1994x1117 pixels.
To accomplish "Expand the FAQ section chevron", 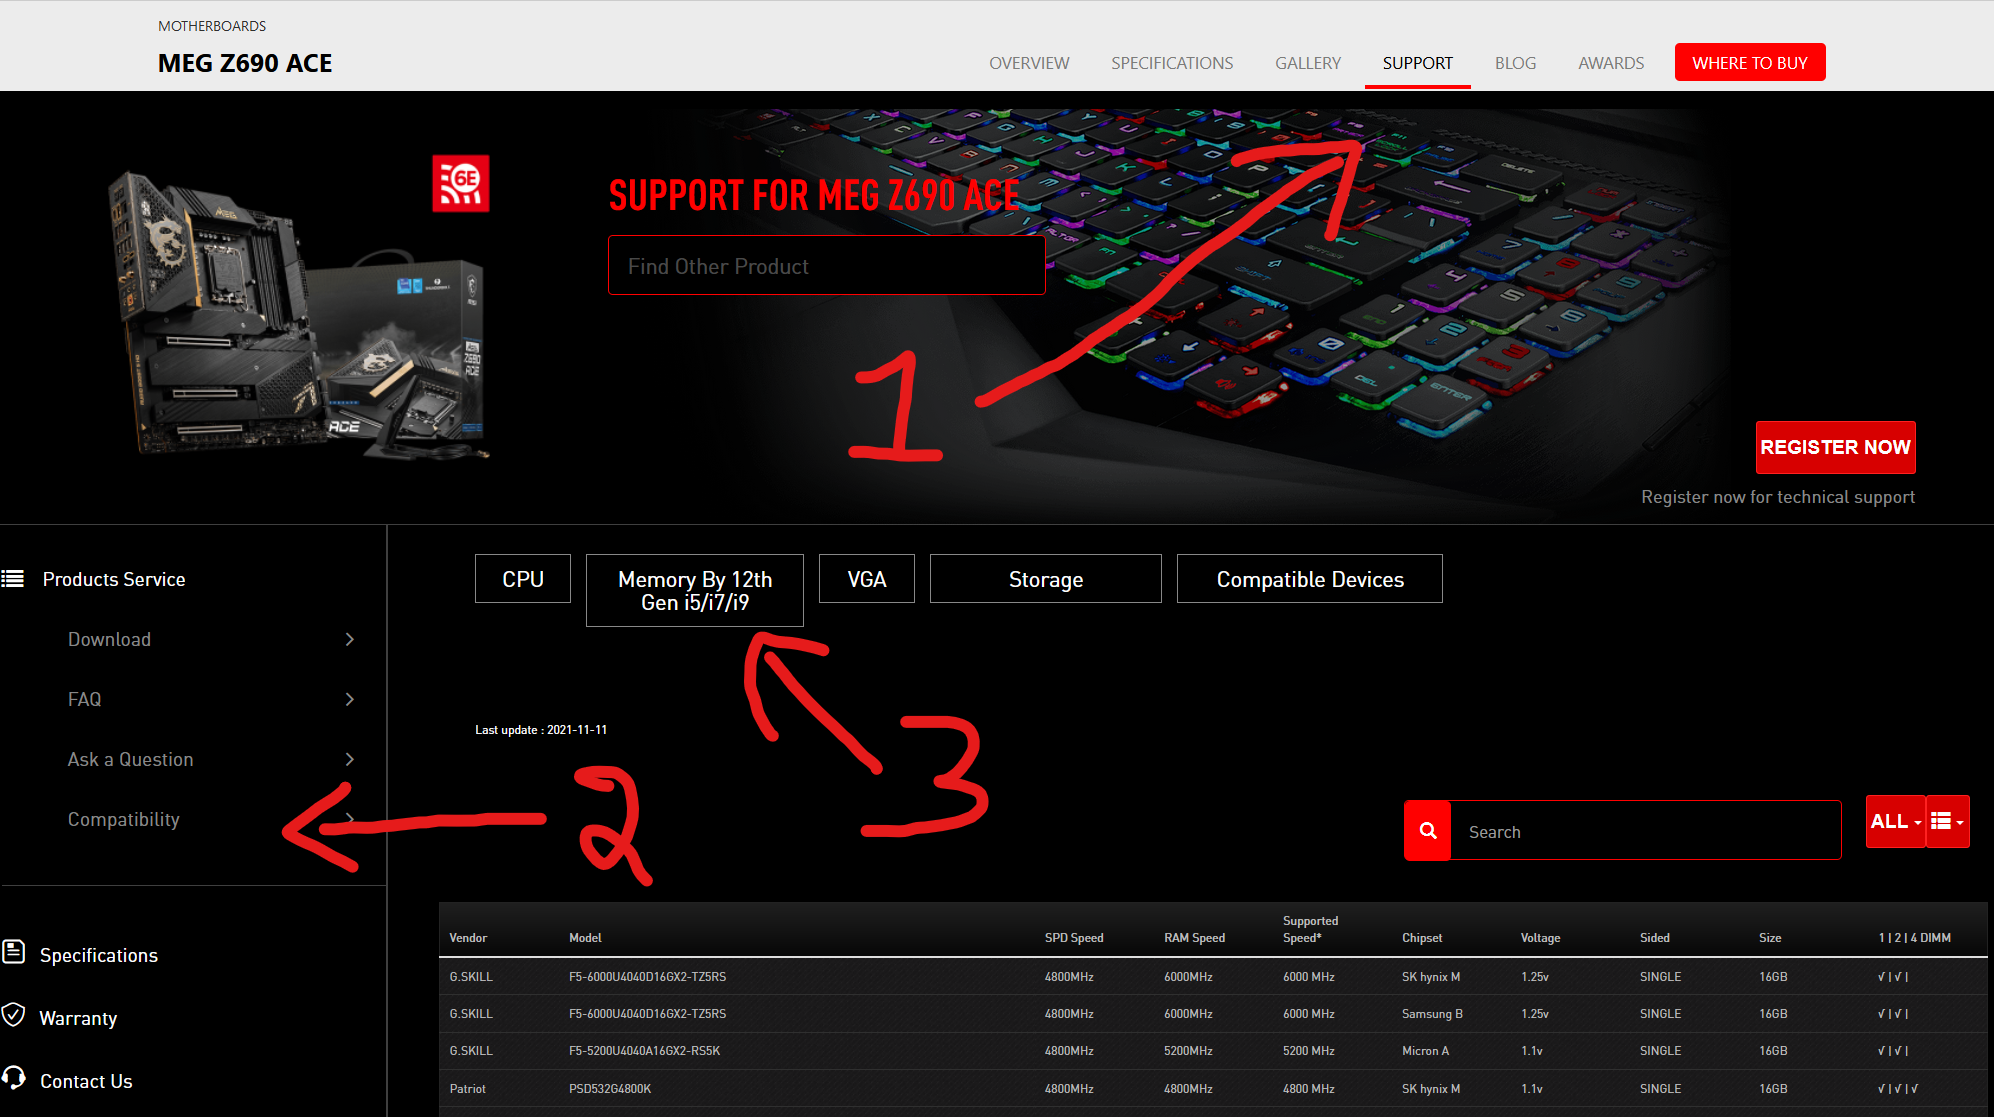I will [350, 699].
